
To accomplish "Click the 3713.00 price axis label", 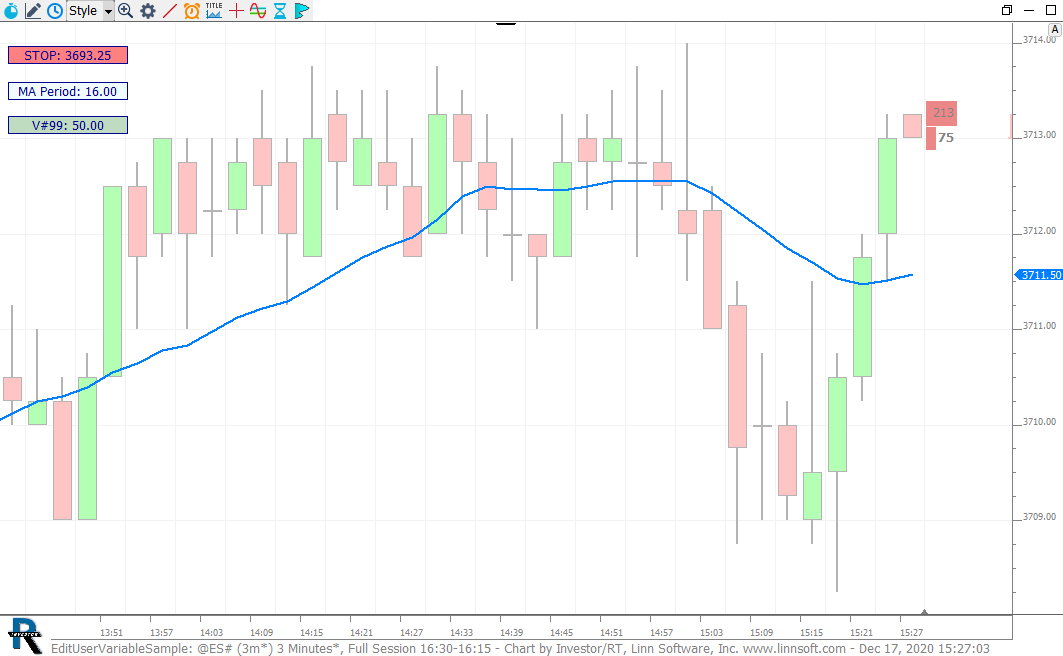I will click(x=1039, y=135).
